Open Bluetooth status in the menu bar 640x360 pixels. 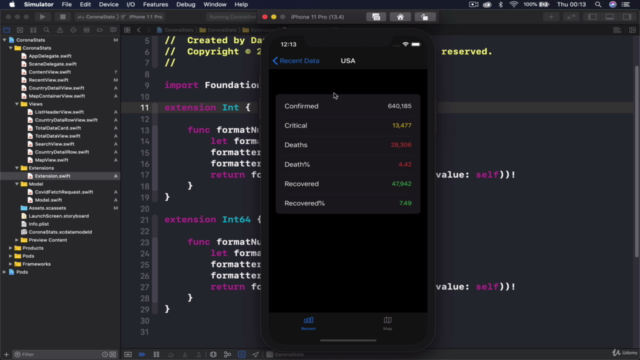[x=501, y=4]
